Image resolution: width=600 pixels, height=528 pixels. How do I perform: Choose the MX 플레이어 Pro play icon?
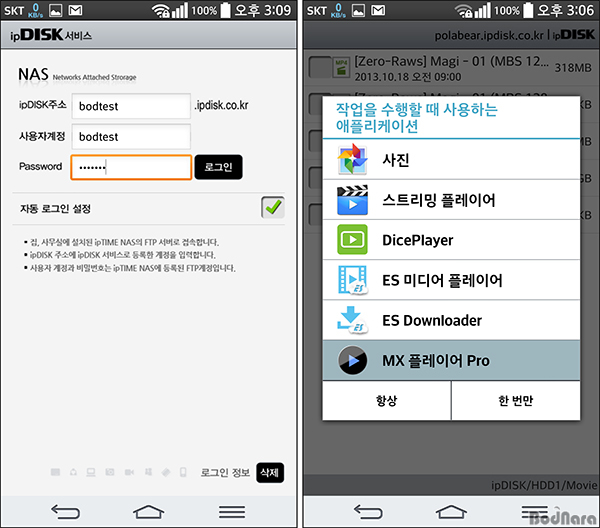click(352, 360)
